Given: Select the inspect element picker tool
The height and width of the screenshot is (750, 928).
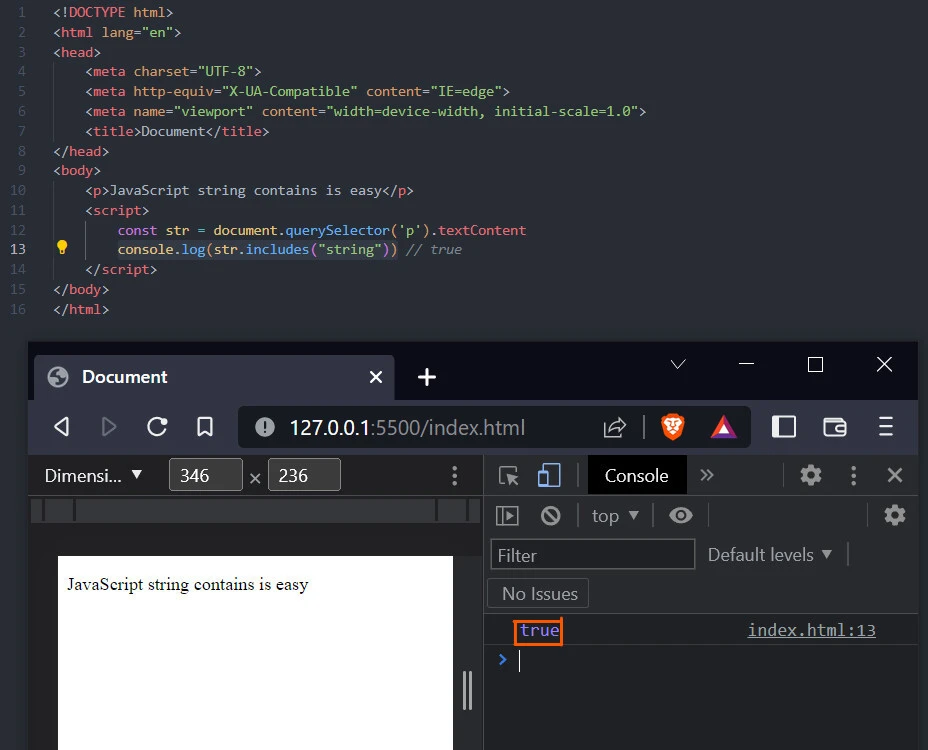Looking at the screenshot, I should 509,475.
